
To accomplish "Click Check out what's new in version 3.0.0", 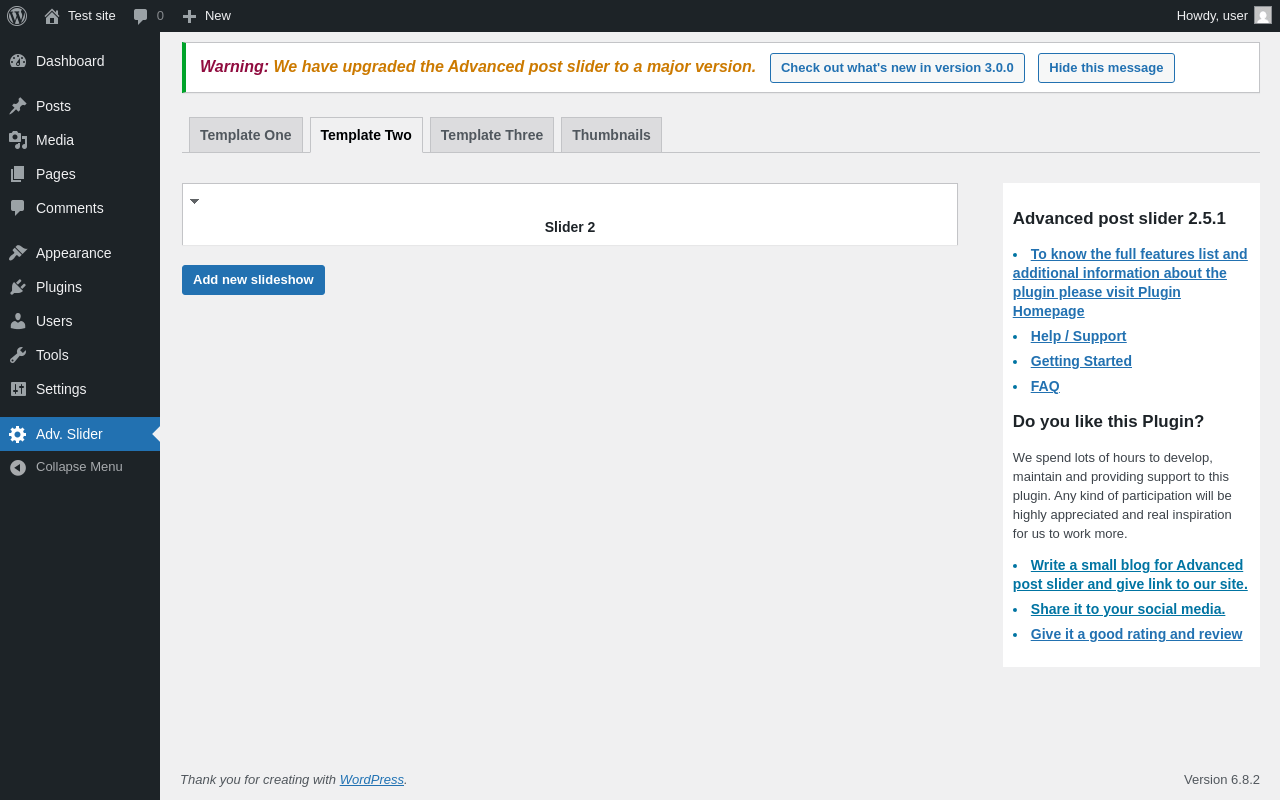I will [897, 68].
